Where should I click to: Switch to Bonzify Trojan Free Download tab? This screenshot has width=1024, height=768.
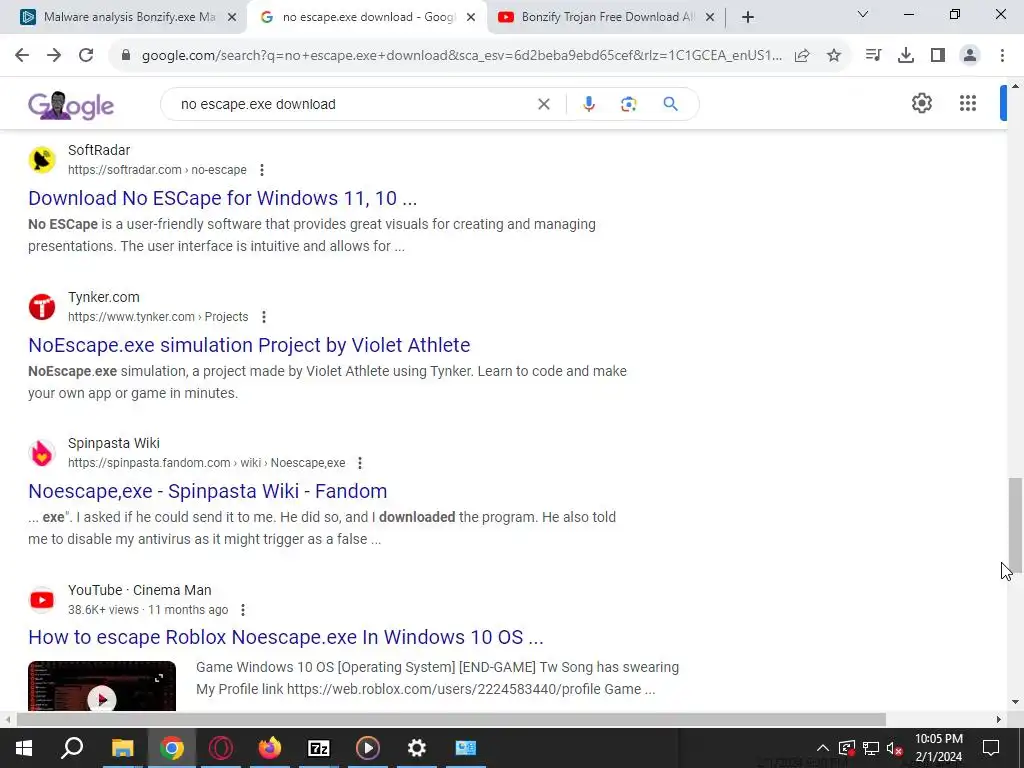click(x=608, y=17)
